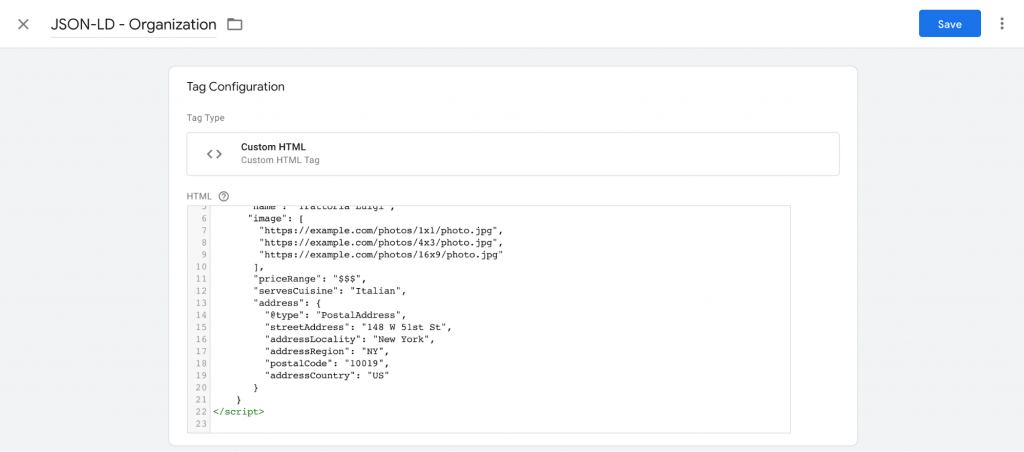Close the tag editor with the X icon
This screenshot has width=1024, height=452.
(x=24, y=24)
